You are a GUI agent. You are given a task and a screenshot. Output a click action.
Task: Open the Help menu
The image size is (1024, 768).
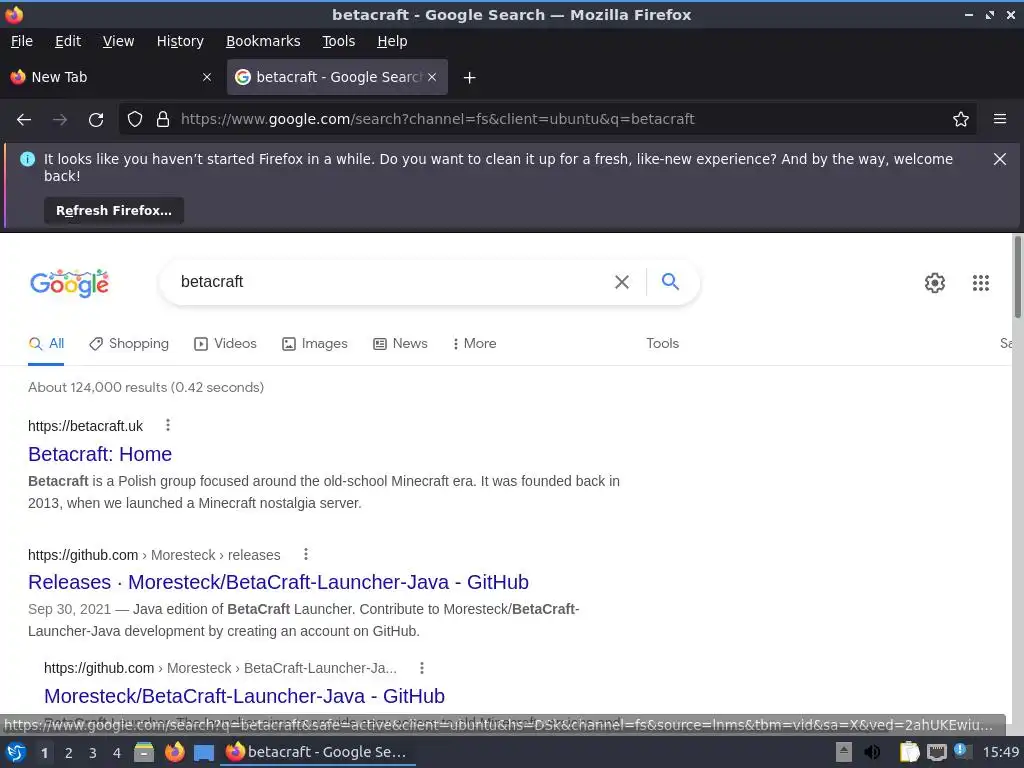point(392,41)
